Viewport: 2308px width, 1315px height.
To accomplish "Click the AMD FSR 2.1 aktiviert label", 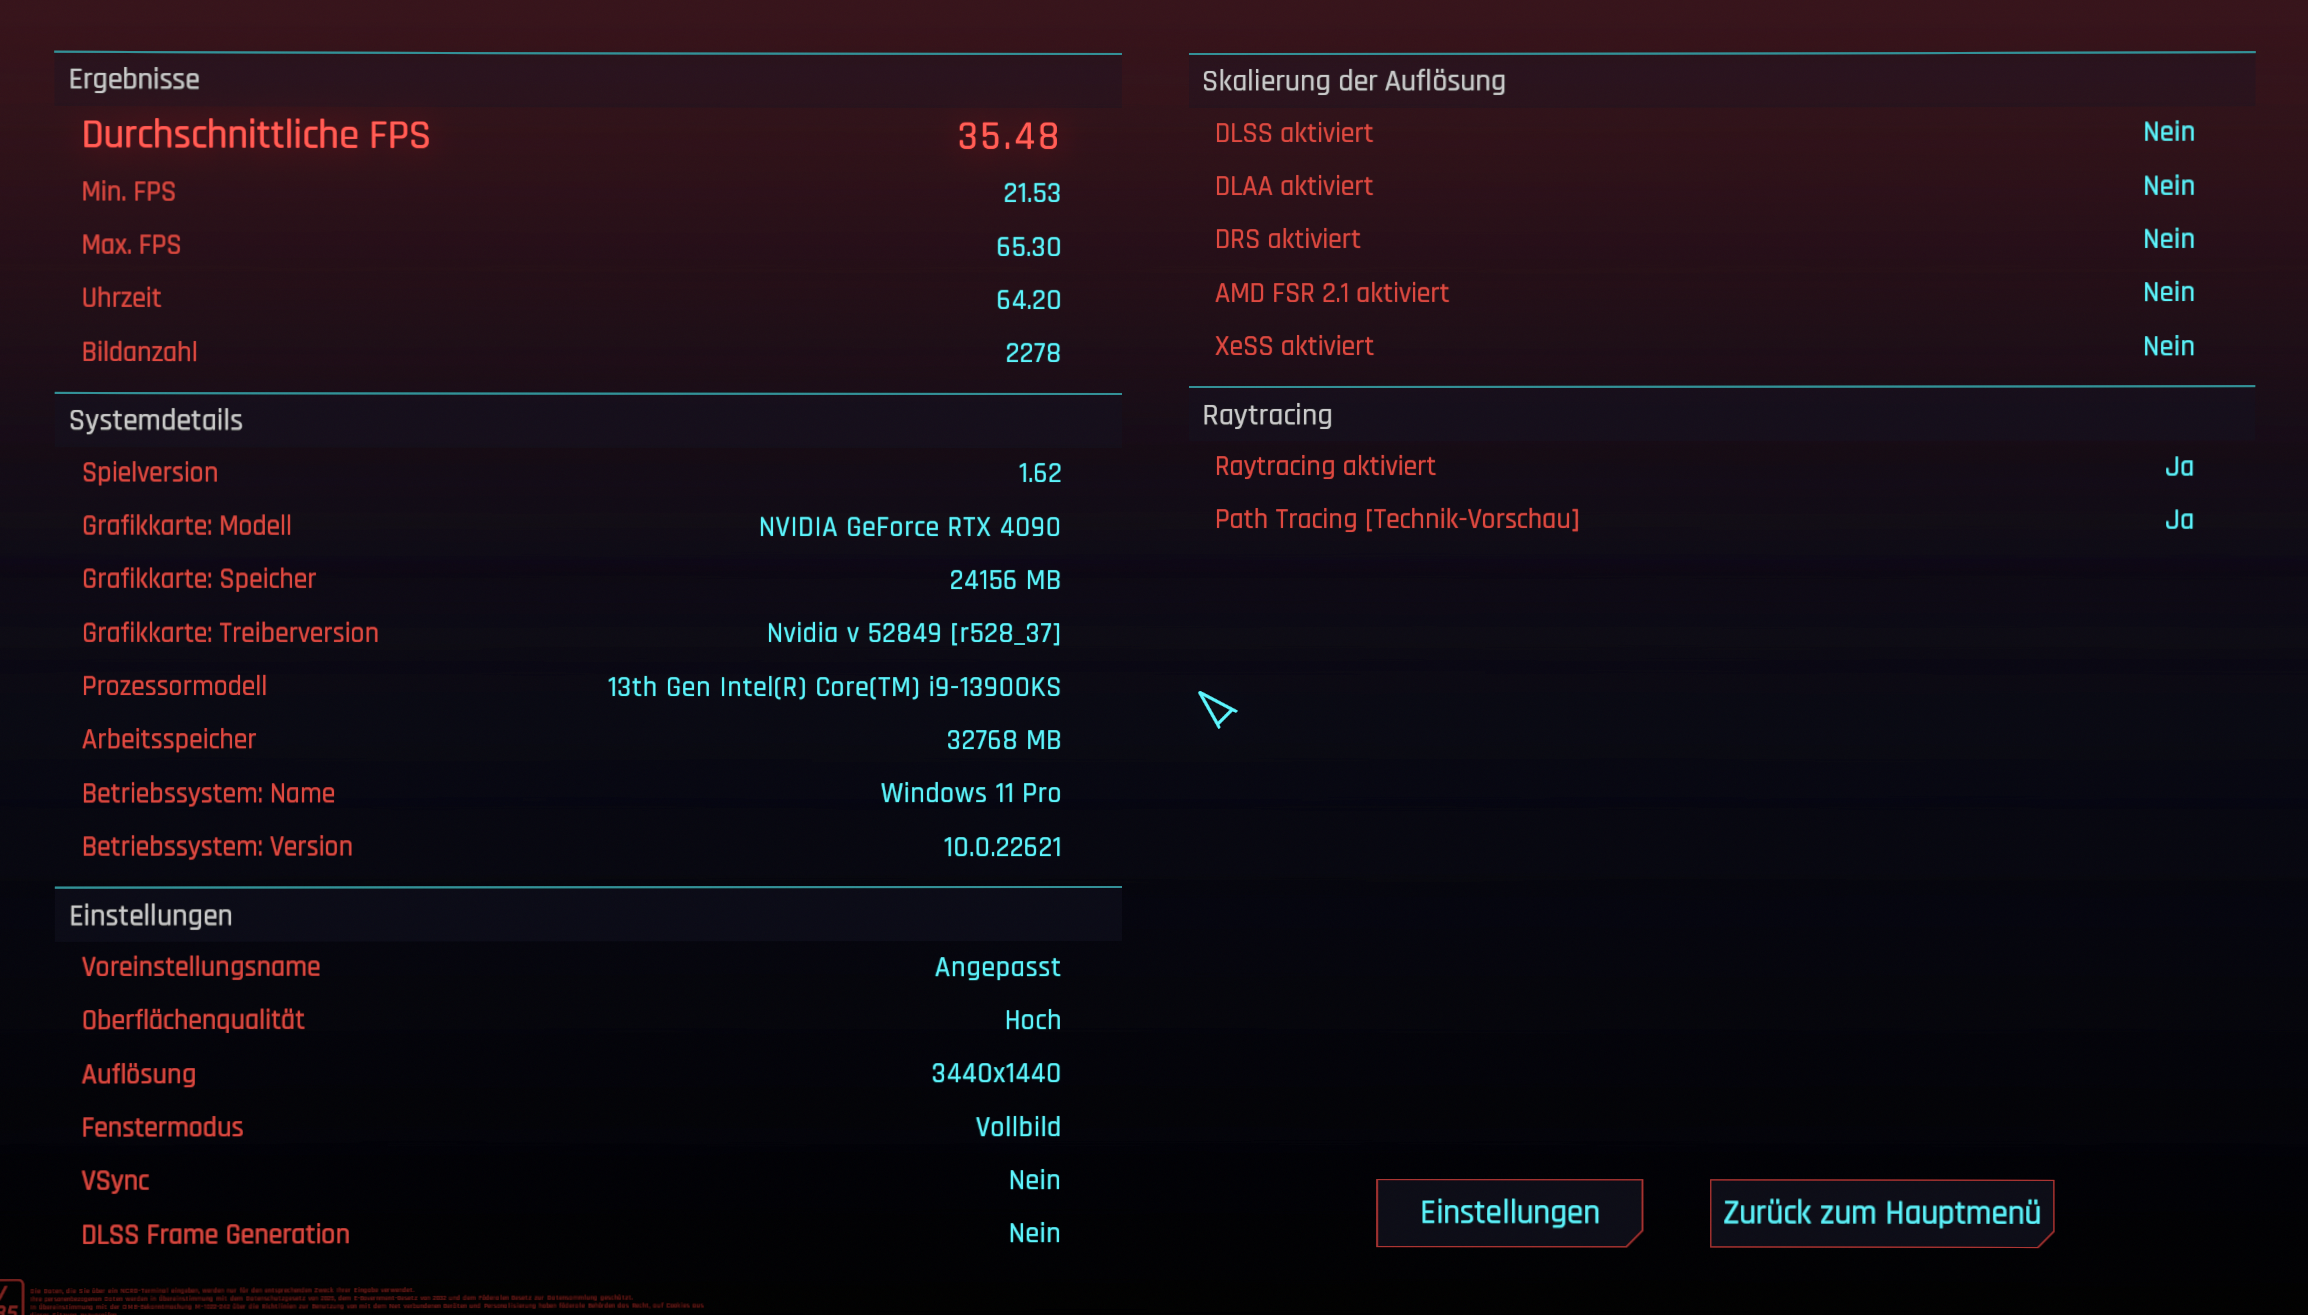I will tap(1331, 293).
